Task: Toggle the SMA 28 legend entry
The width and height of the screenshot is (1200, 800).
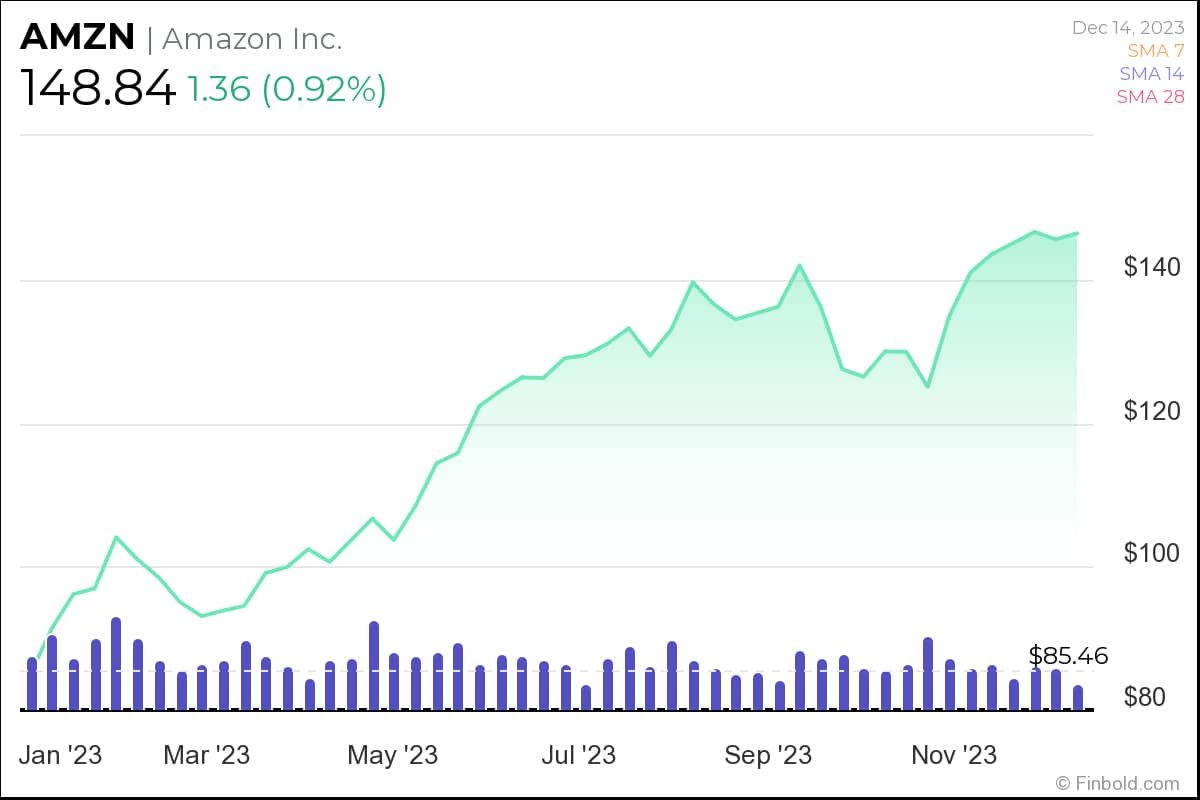Action: point(1150,97)
